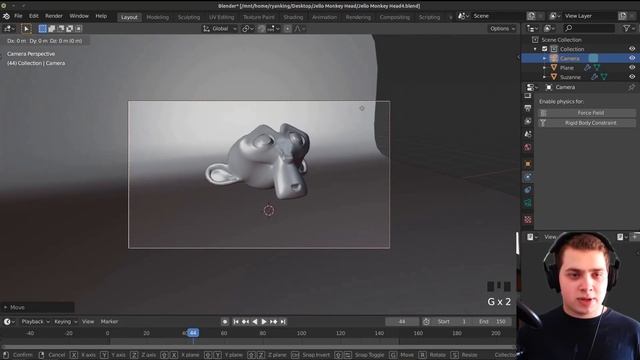Jump to previous keyframe

click(x=245, y=322)
